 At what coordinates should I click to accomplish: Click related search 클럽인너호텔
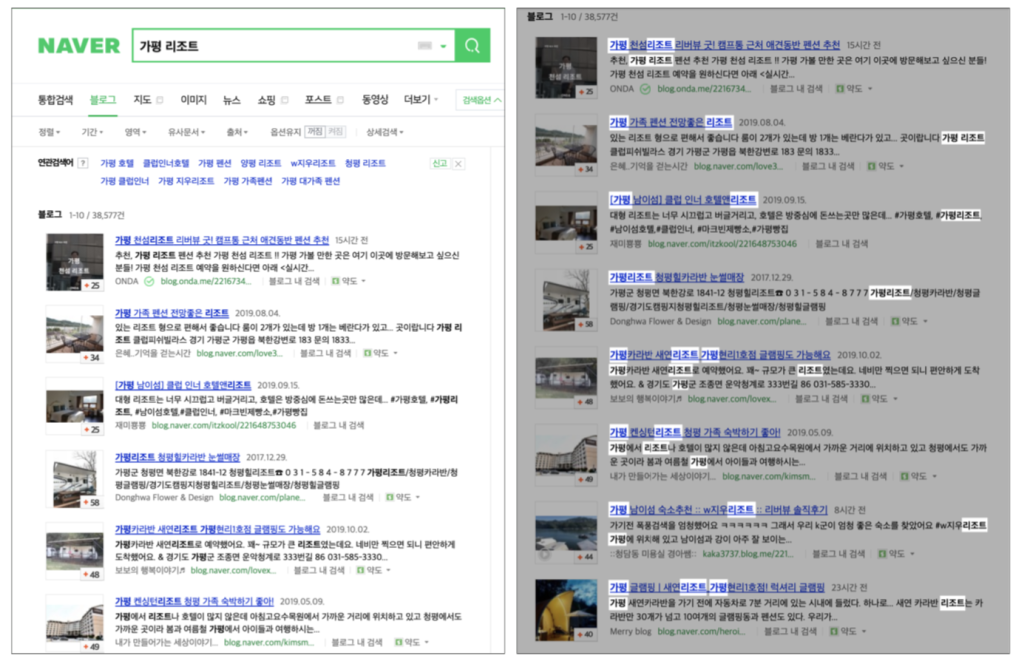(166, 163)
